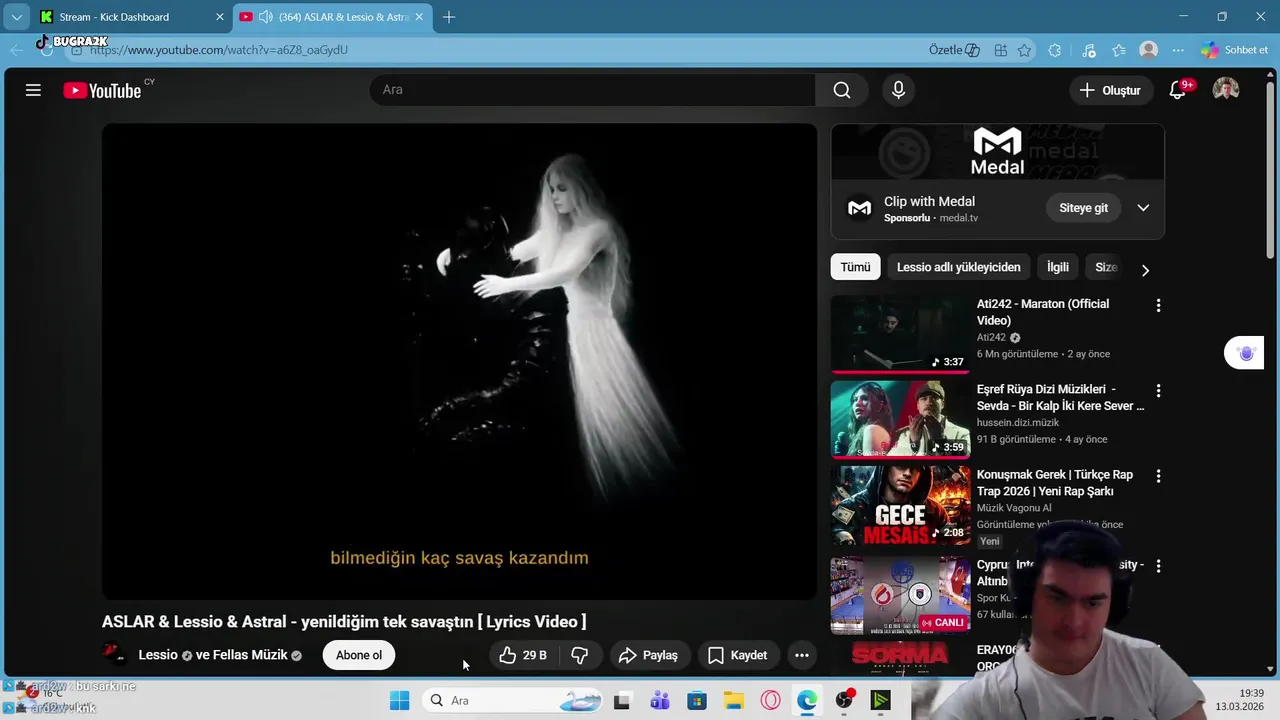Play the Gece Mesaisi thumbnail video
This screenshot has width=1280, height=720.
tap(900, 505)
